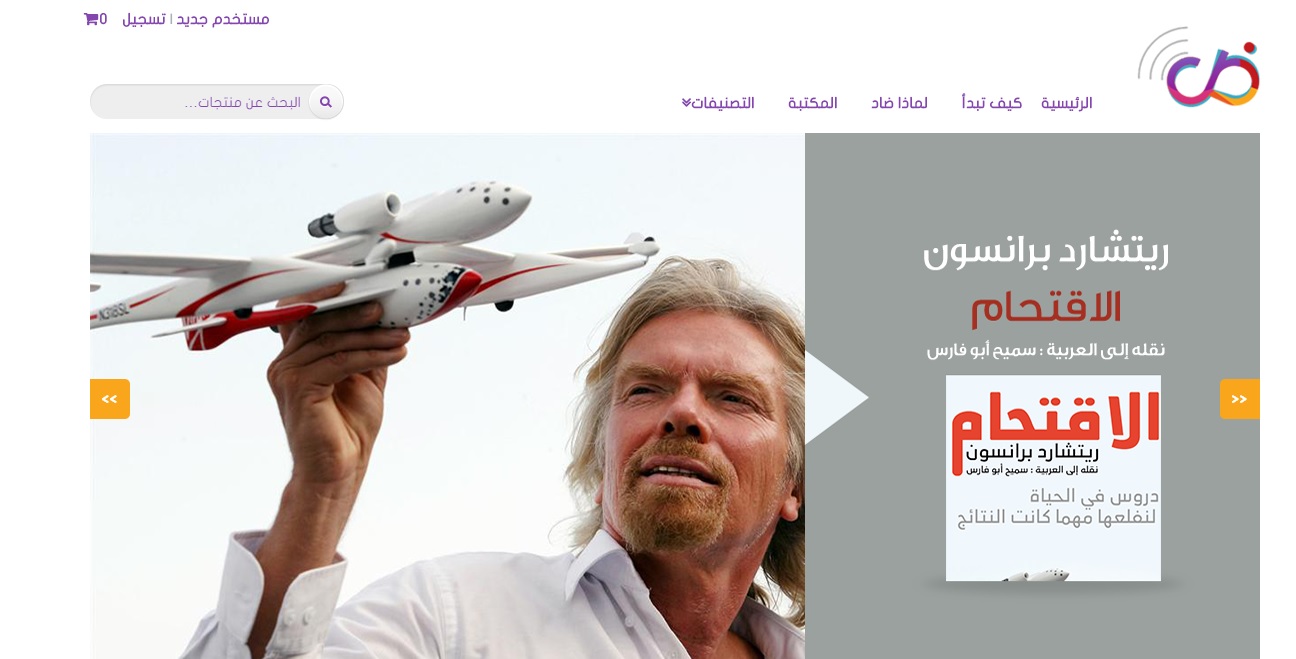This screenshot has width=1296, height=659.
Task: Click the red الاقتحام heading
Action: (x=1046, y=308)
